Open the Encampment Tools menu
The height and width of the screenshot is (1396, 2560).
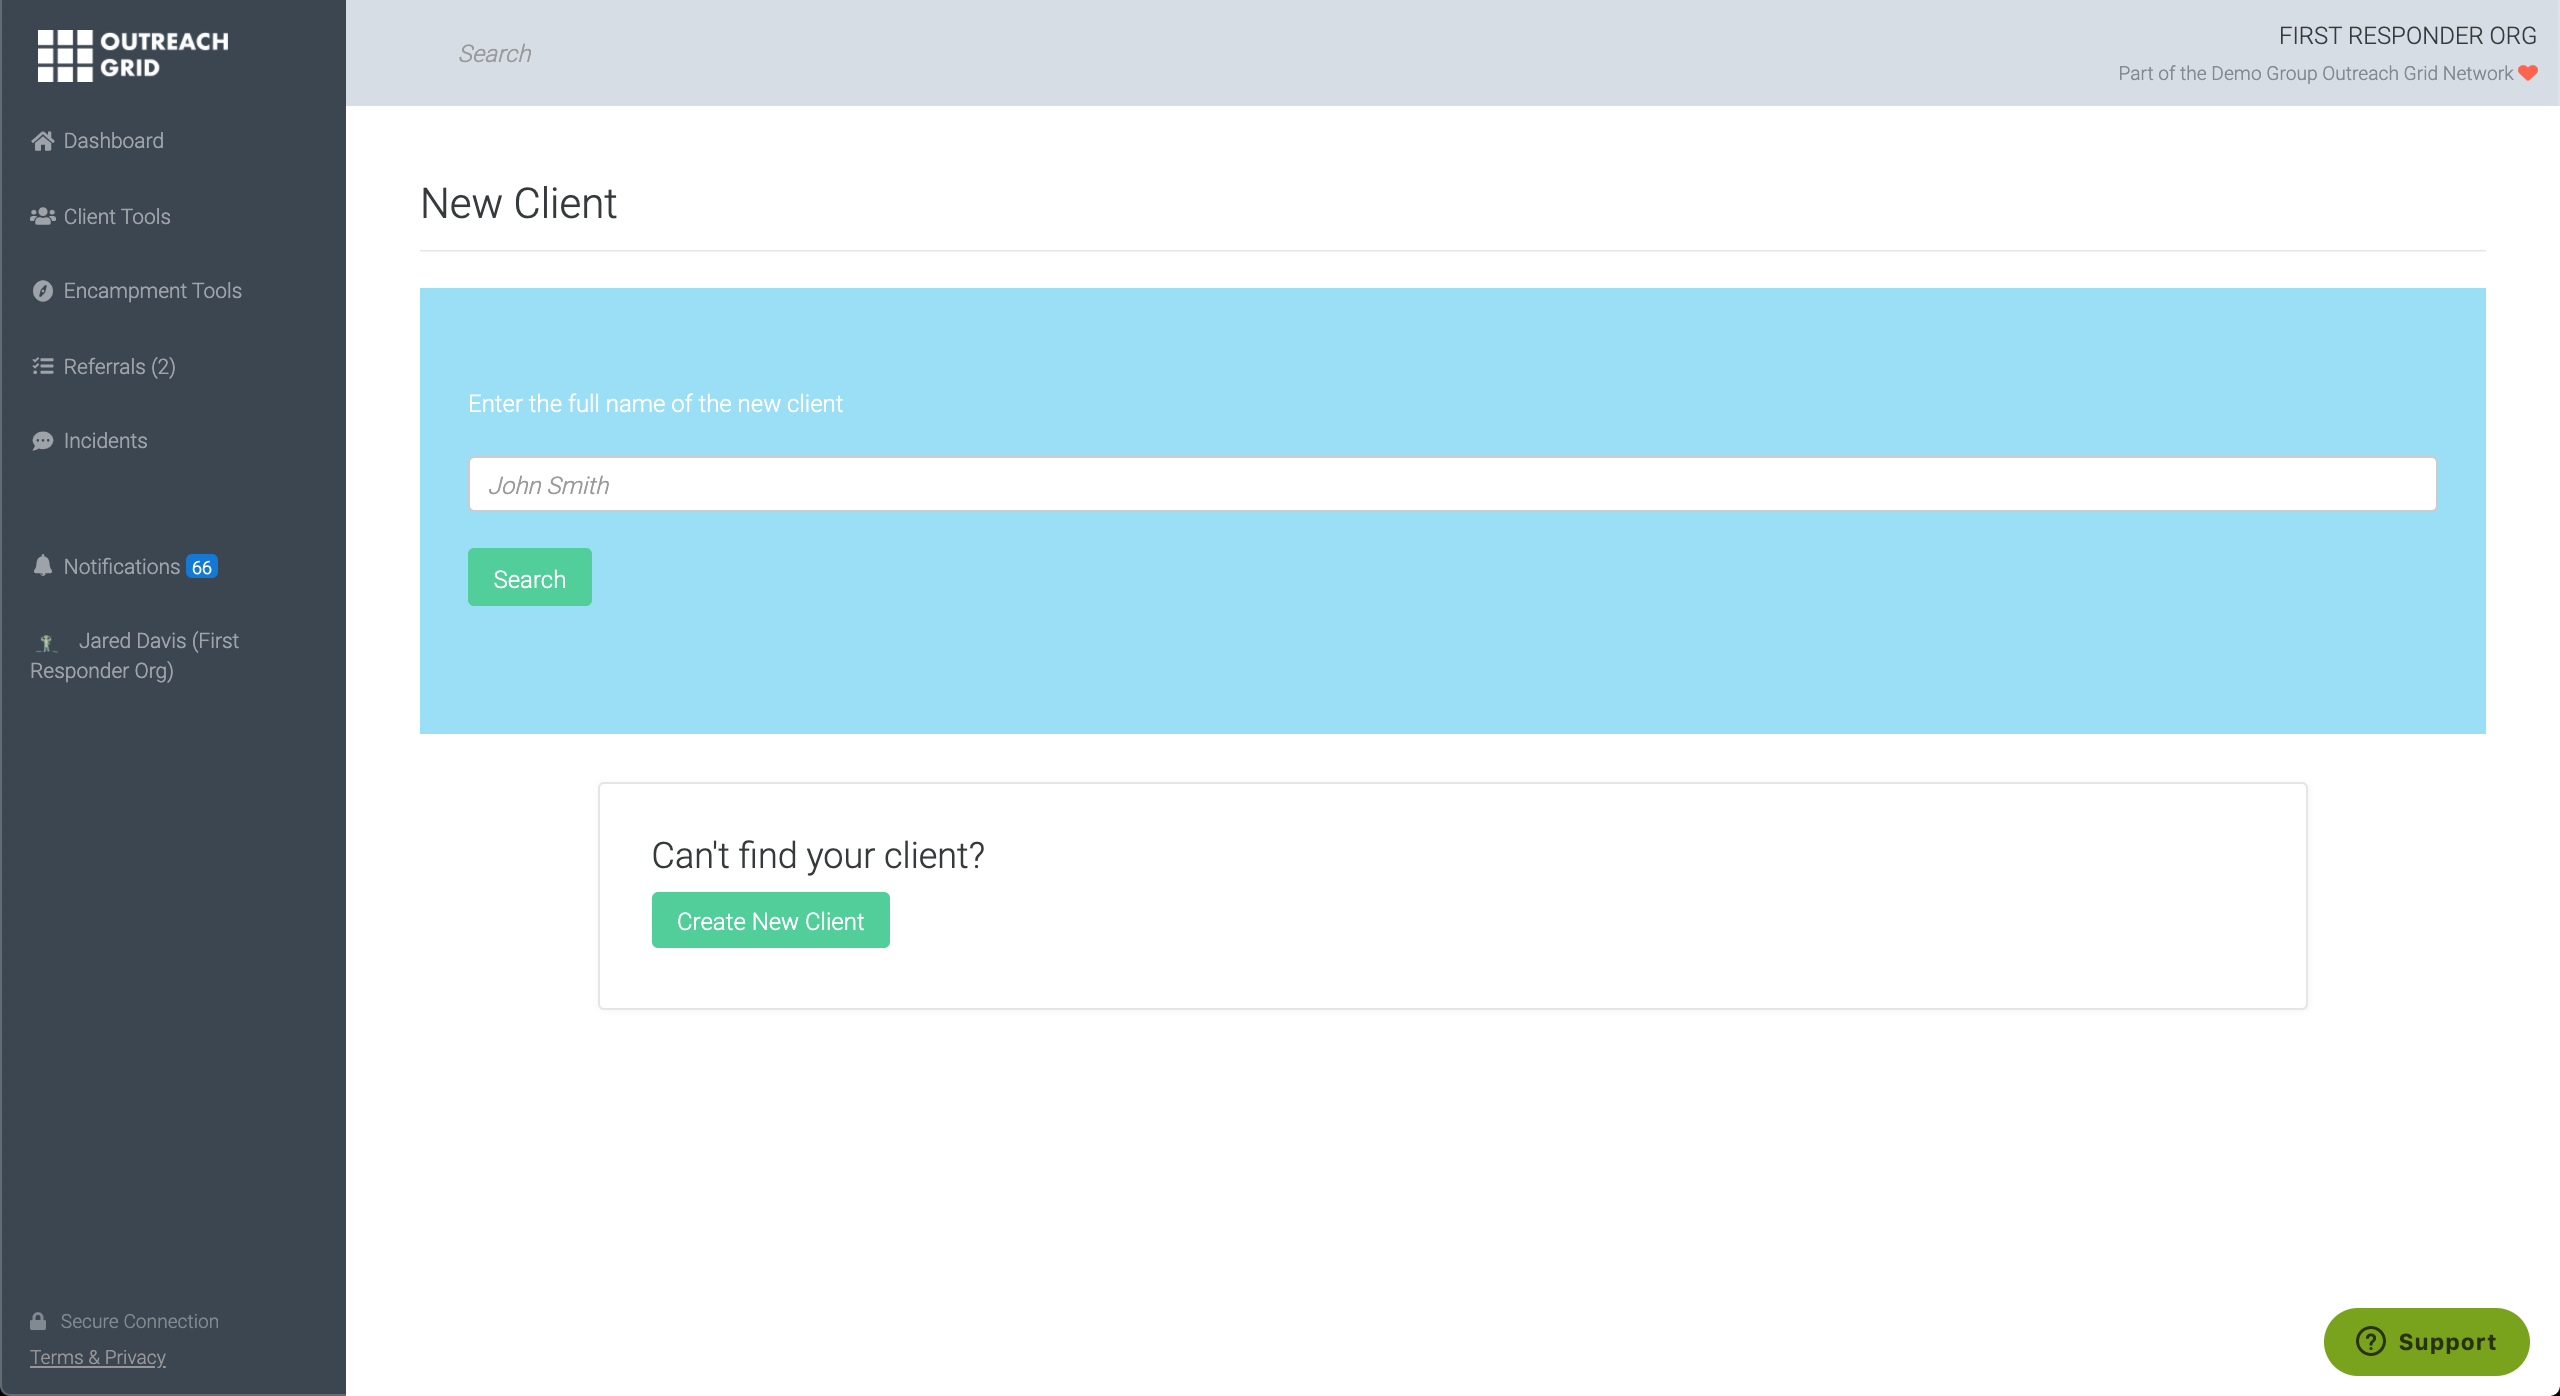coord(153,291)
